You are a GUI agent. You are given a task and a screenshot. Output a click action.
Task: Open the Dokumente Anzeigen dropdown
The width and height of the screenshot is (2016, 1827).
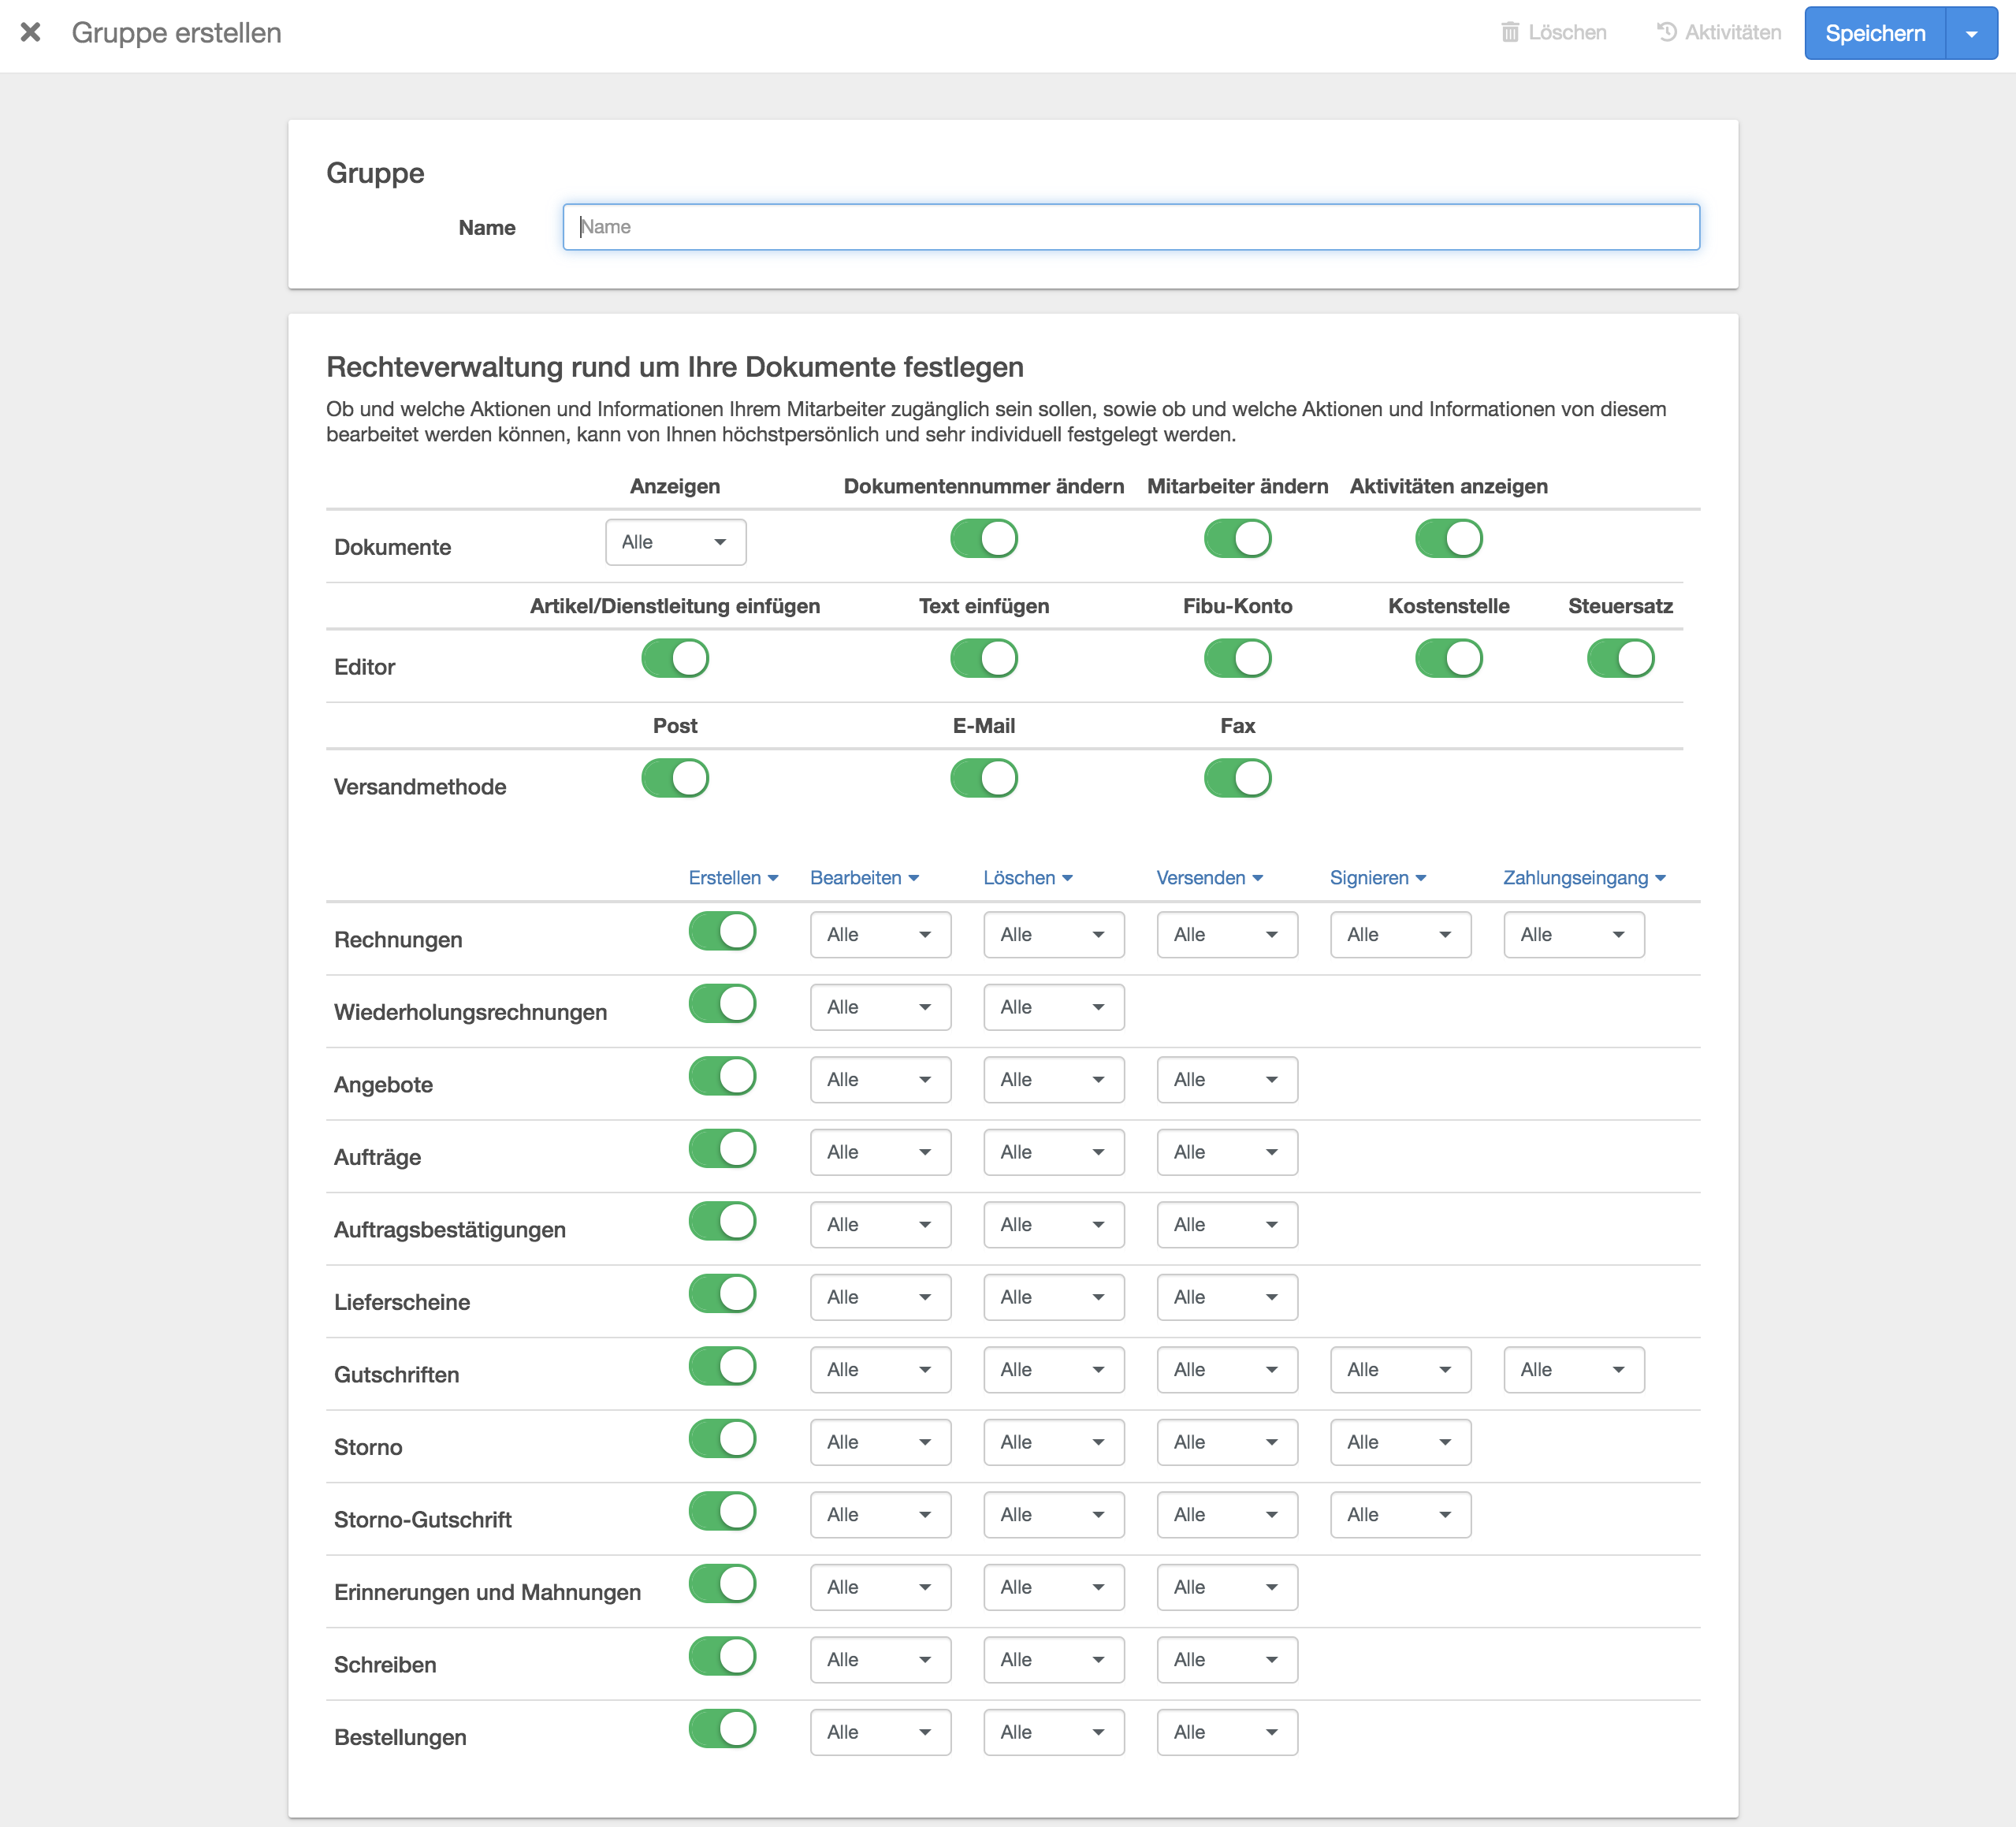tap(675, 542)
